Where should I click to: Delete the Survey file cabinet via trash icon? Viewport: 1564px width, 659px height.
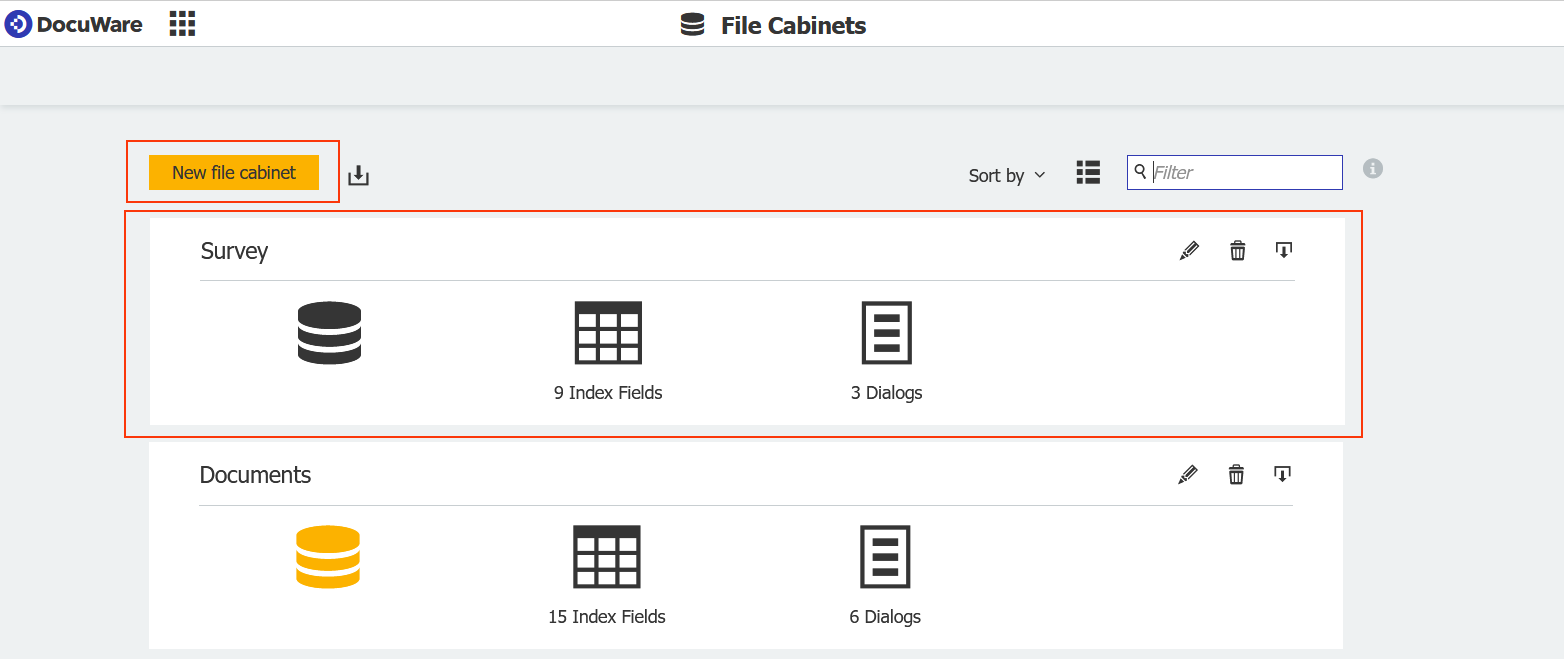[x=1237, y=250]
